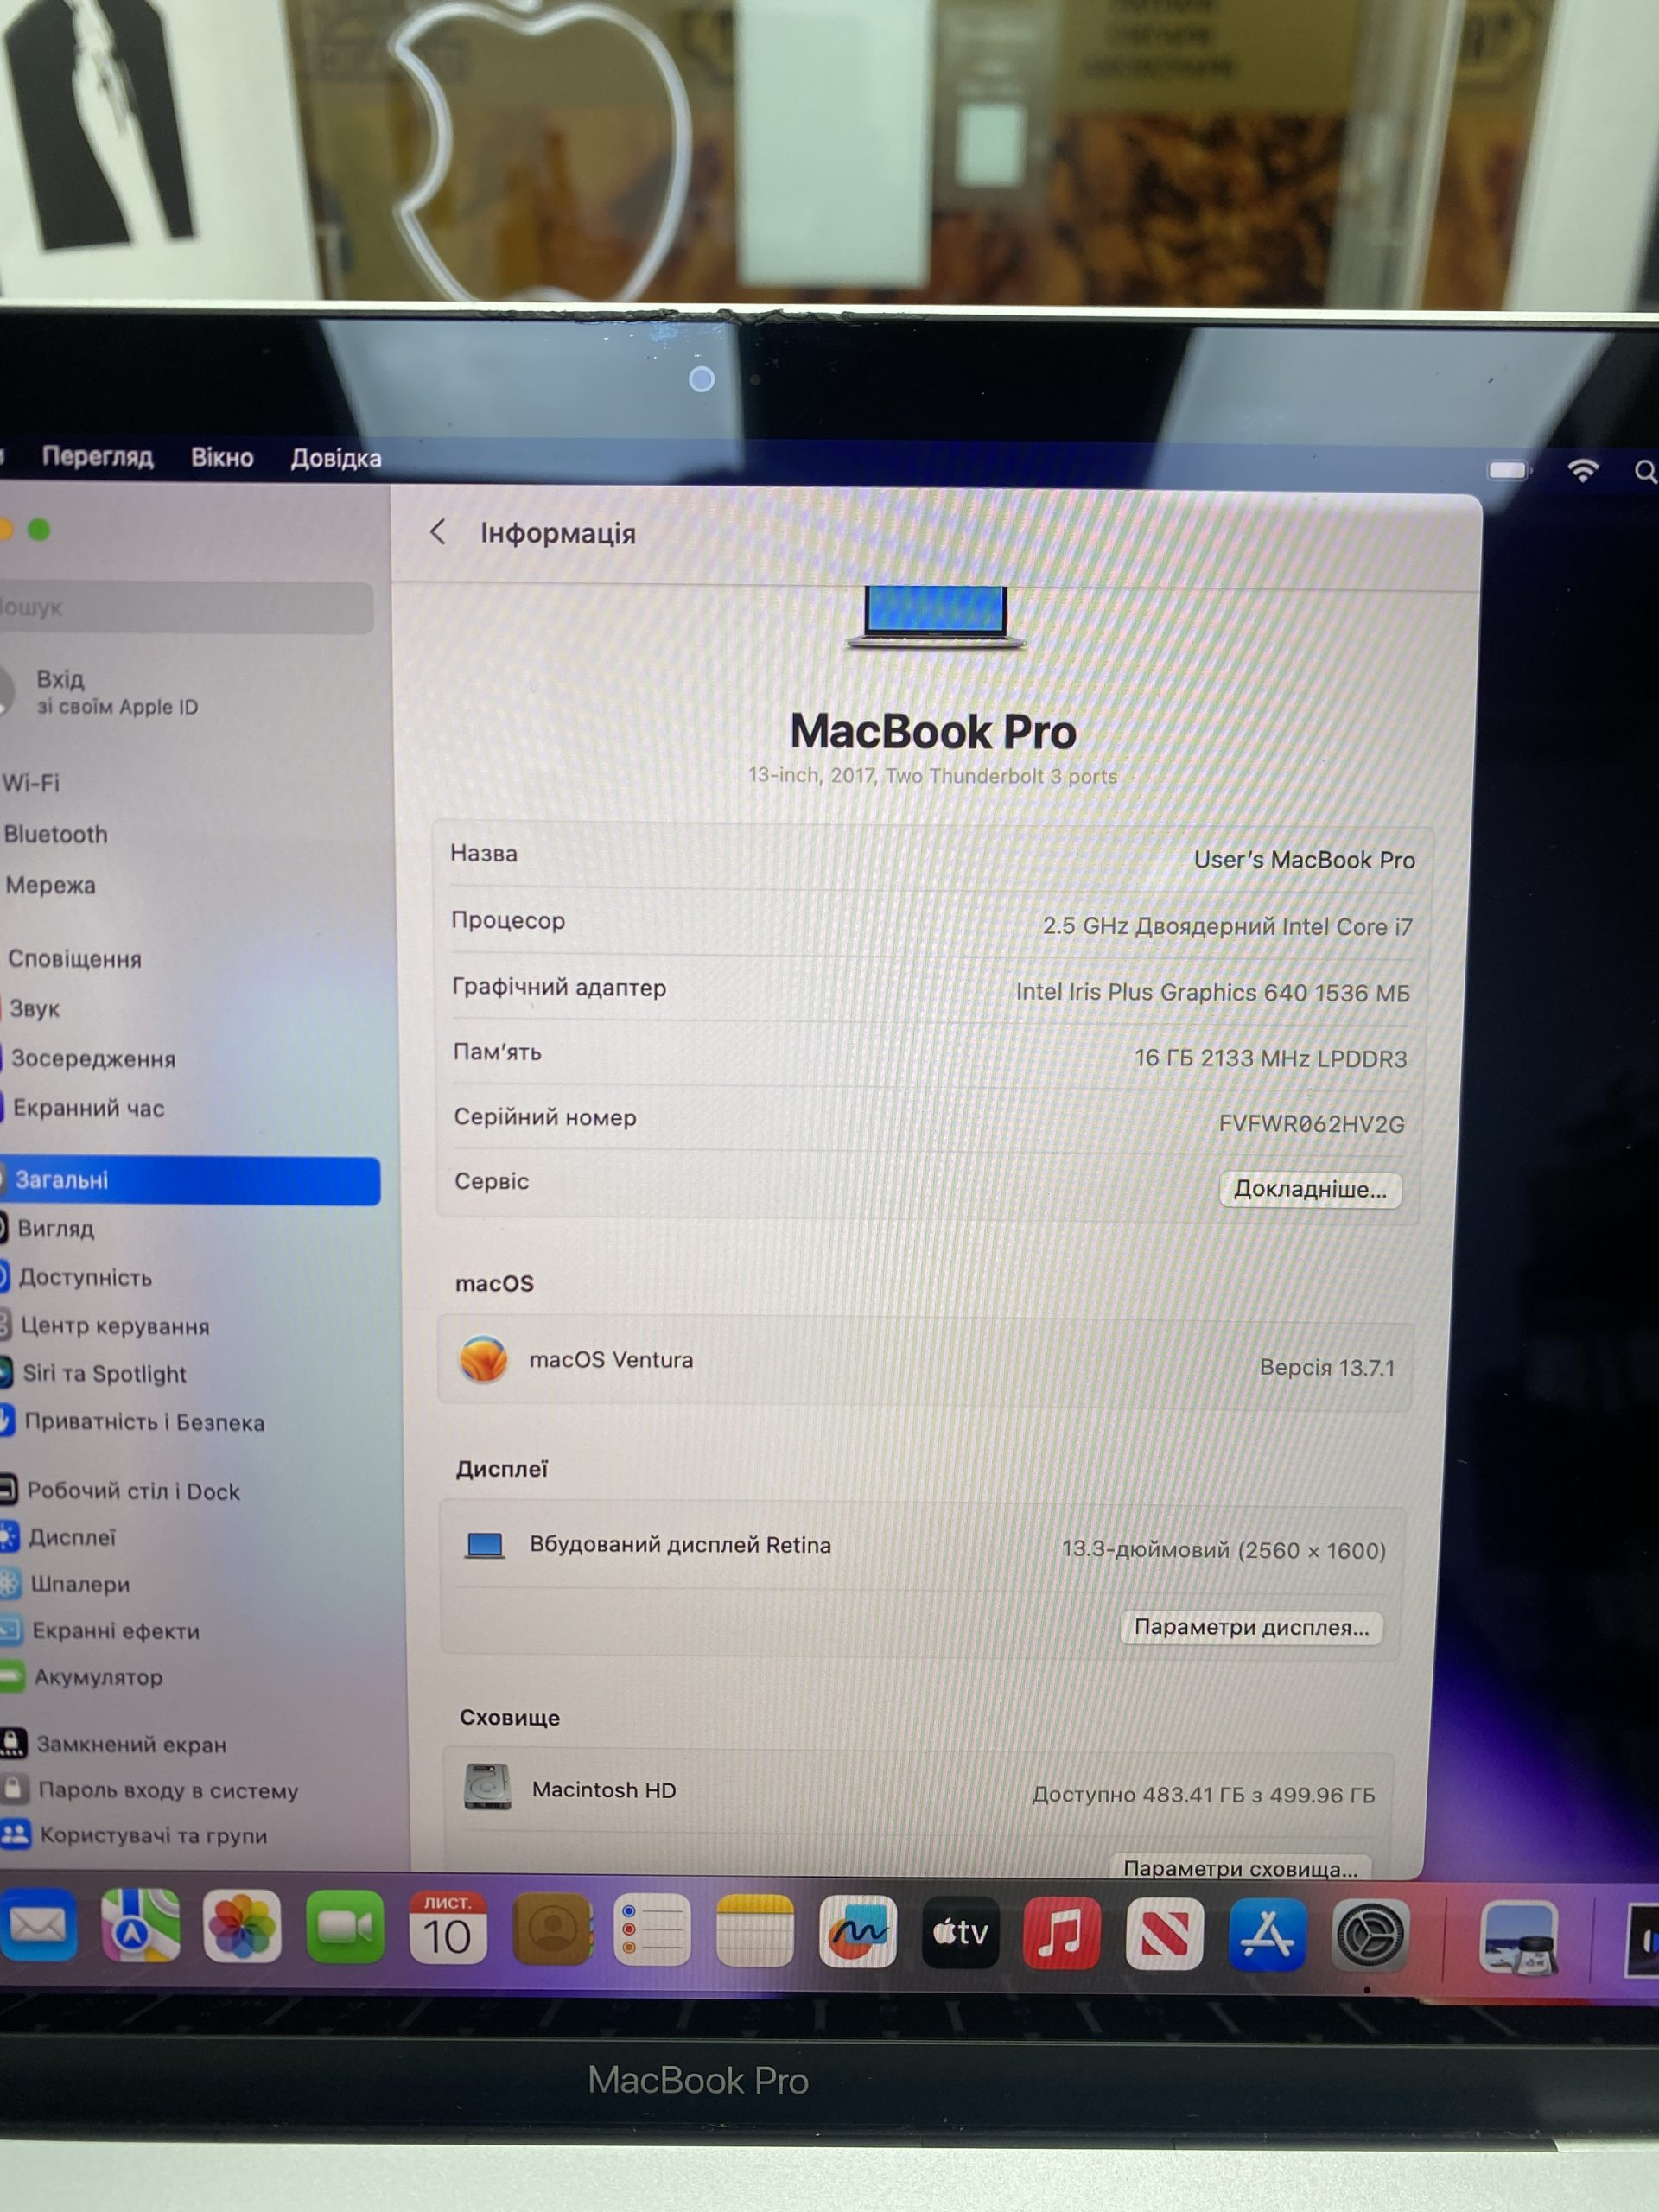Select Центр керування in the sidebar
Image resolution: width=1659 pixels, height=2212 pixels.
coord(114,1326)
